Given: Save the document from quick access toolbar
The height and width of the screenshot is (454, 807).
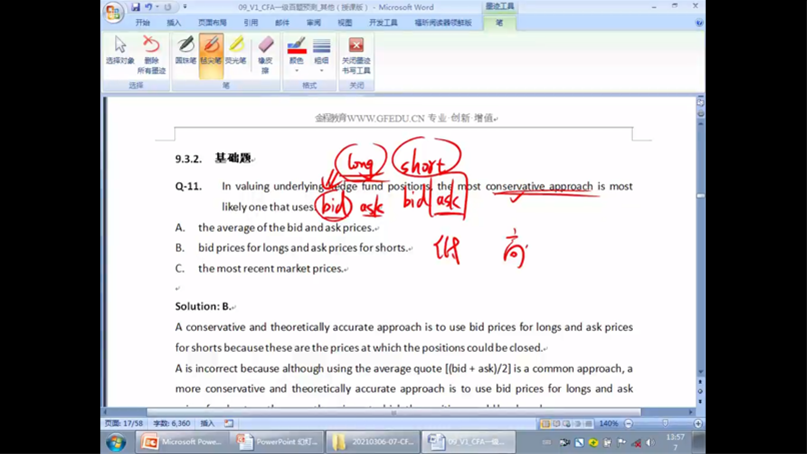Looking at the screenshot, I should pos(135,7).
